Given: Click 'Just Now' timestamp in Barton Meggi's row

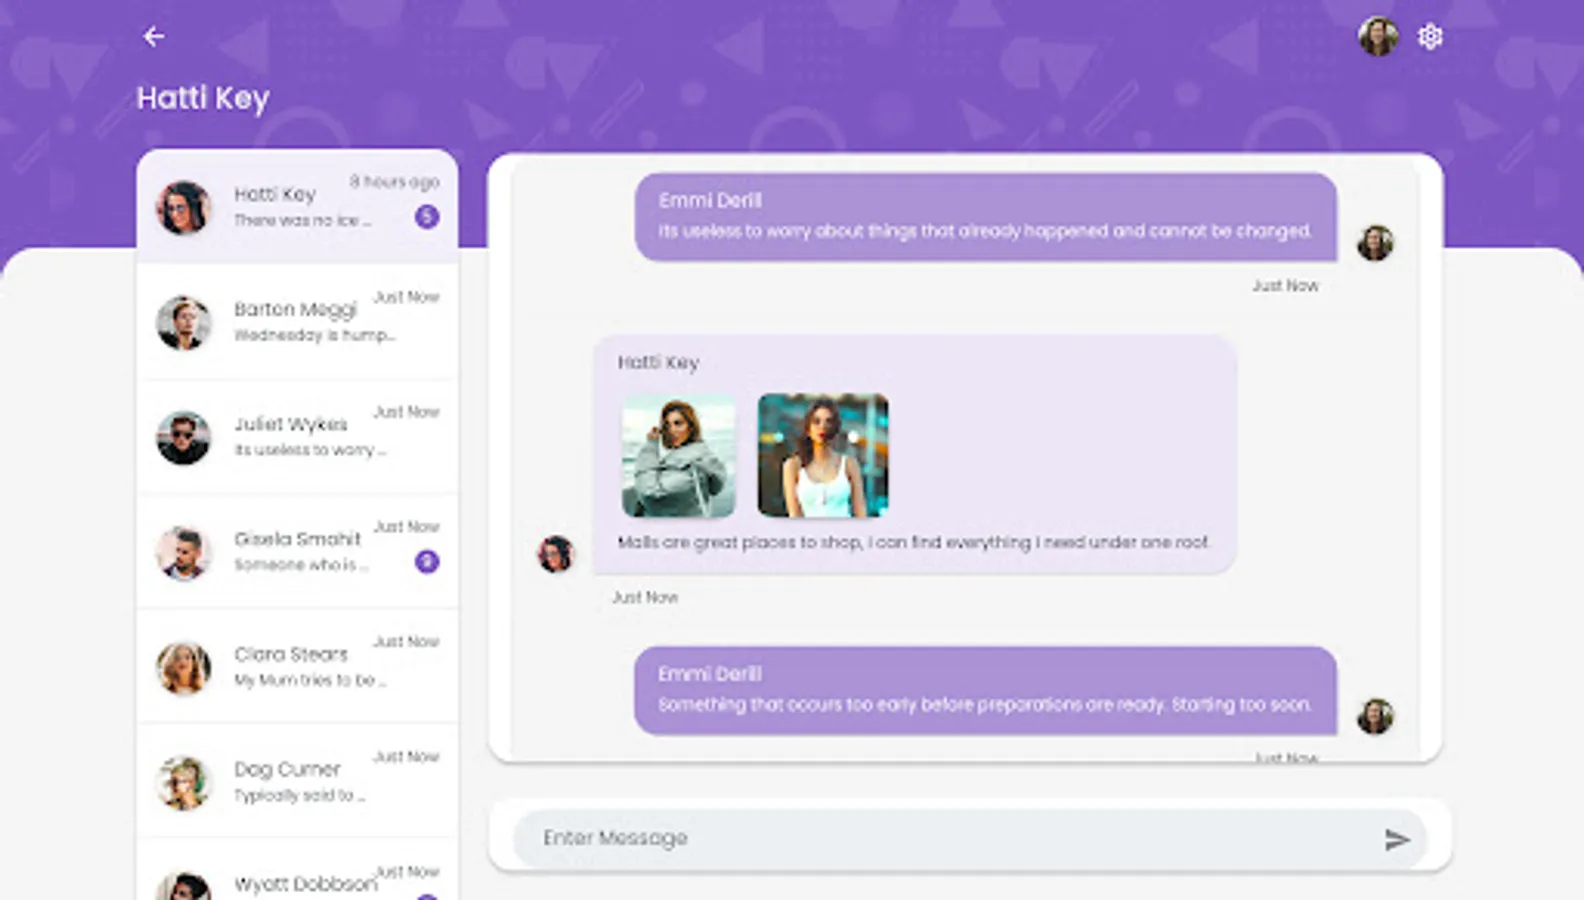Looking at the screenshot, I should click(406, 297).
